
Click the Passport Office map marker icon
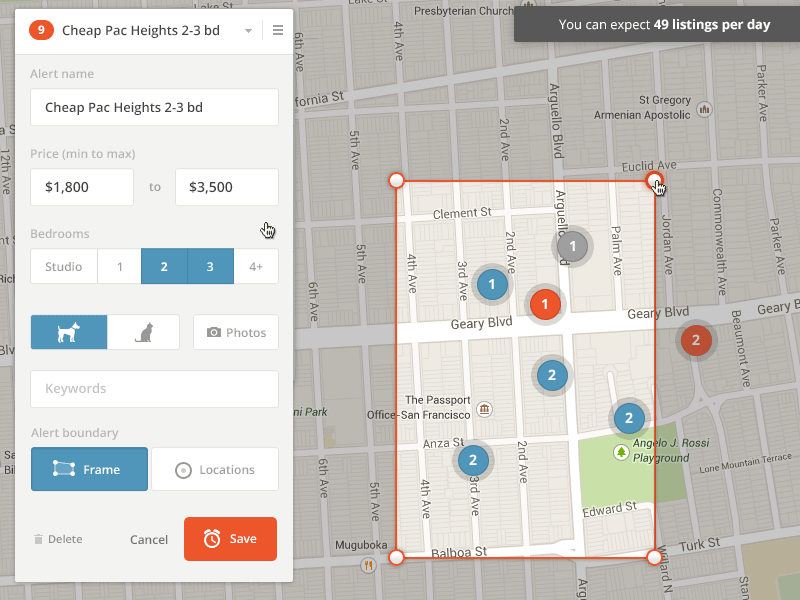(483, 409)
